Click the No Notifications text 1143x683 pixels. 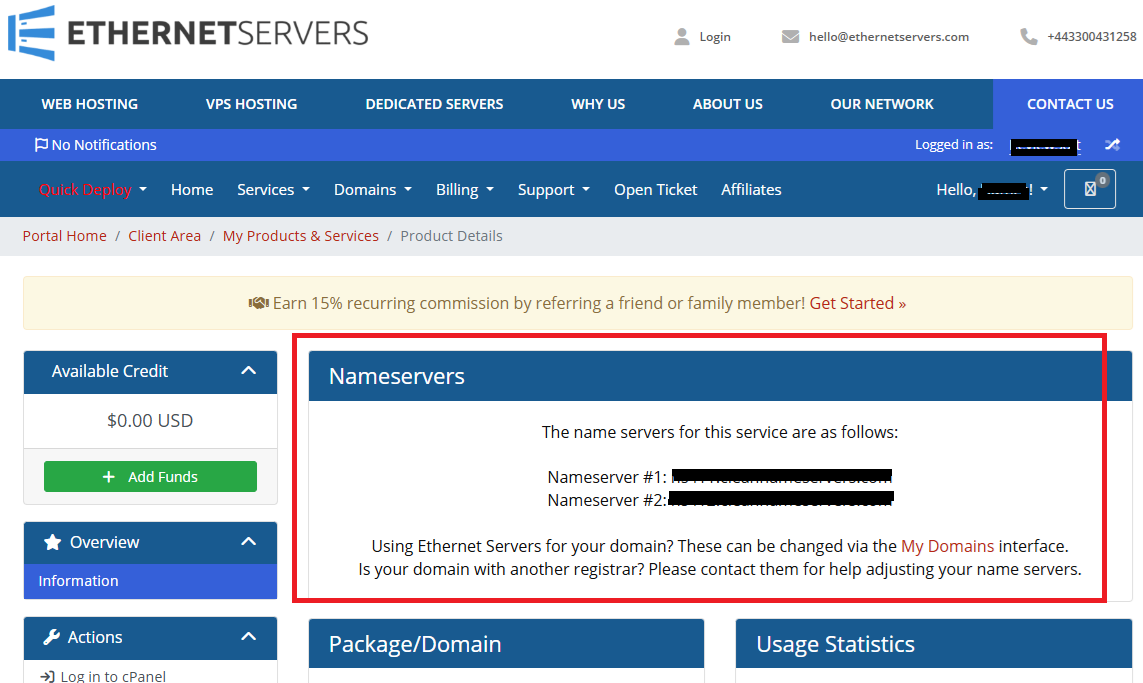point(104,144)
